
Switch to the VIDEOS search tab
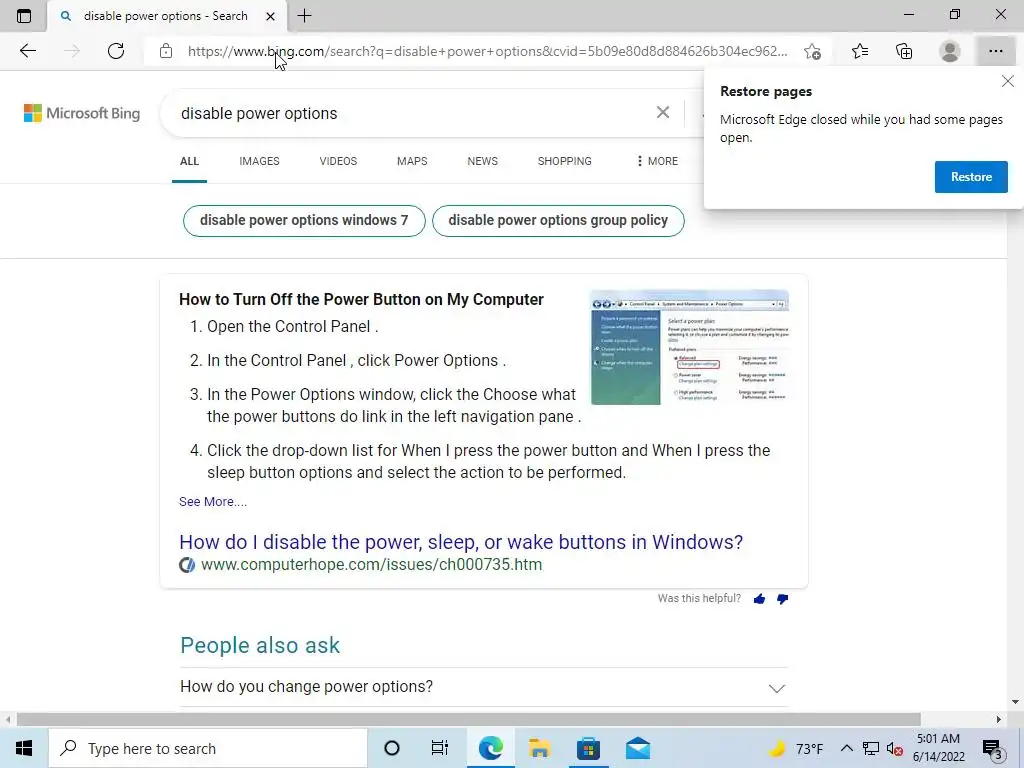pos(338,161)
